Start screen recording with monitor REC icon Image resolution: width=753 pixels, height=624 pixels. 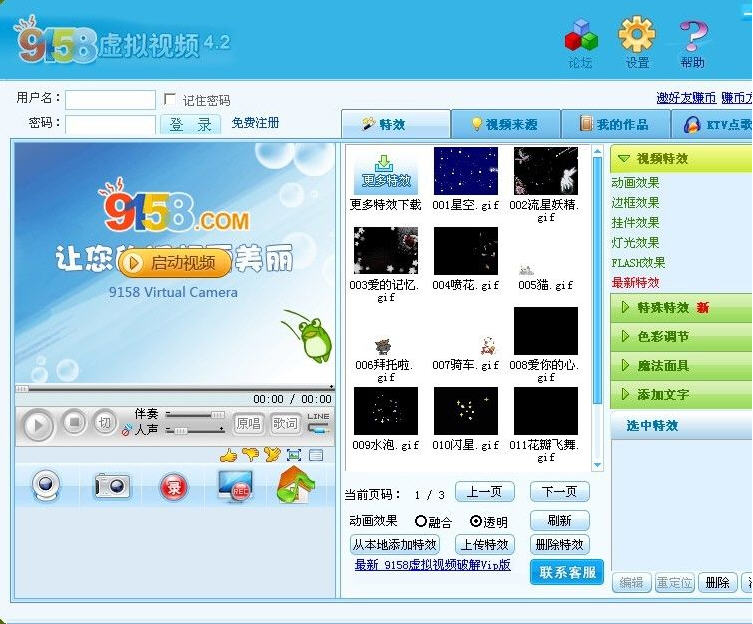pyautogui.click(x=234, y=486)
